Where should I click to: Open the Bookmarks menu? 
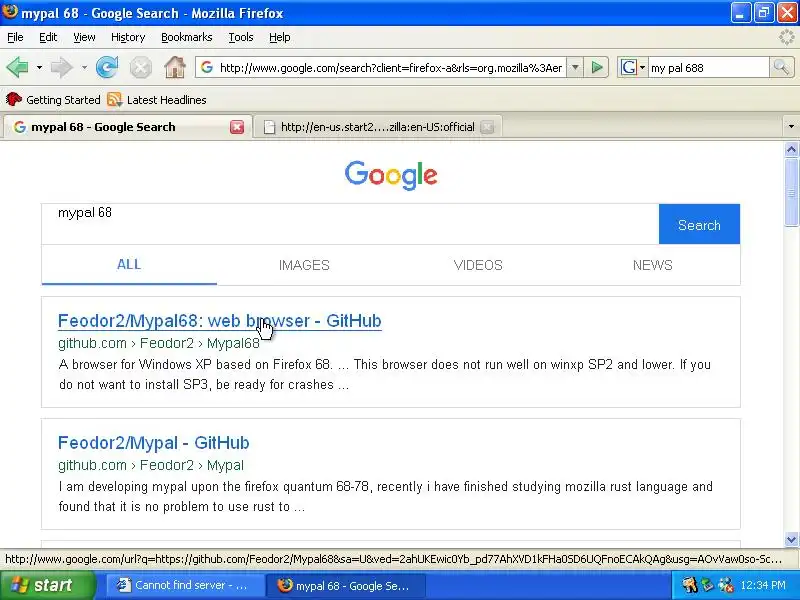click(187, 37)
